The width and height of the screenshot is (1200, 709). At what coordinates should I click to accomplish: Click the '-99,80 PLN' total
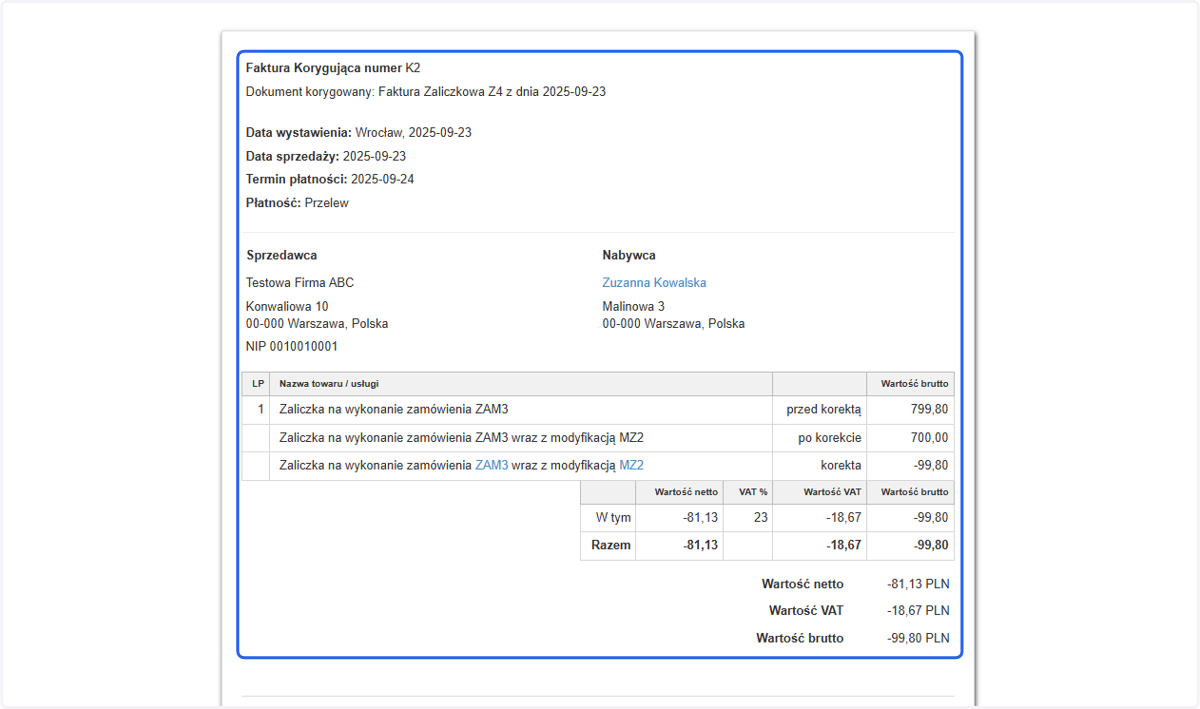[x=918, y=638]
